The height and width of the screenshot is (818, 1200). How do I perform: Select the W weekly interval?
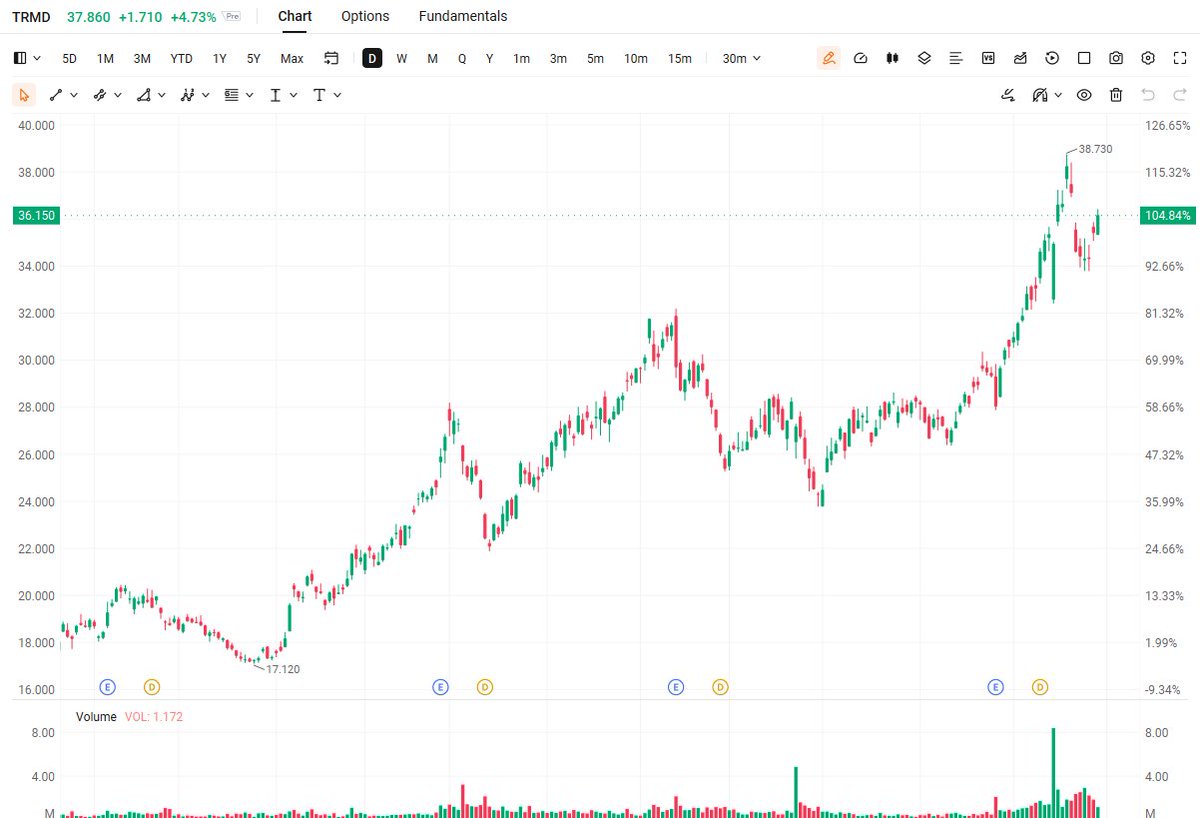(x=402, y=58)
